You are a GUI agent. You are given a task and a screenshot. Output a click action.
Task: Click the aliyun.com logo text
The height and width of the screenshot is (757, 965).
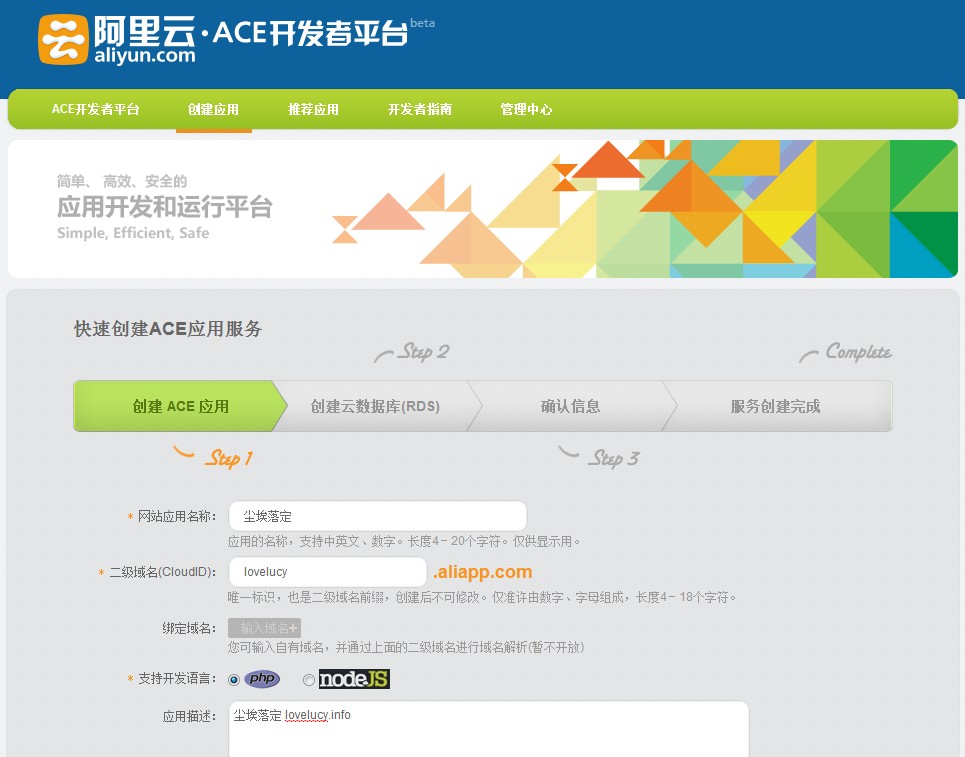145,56
